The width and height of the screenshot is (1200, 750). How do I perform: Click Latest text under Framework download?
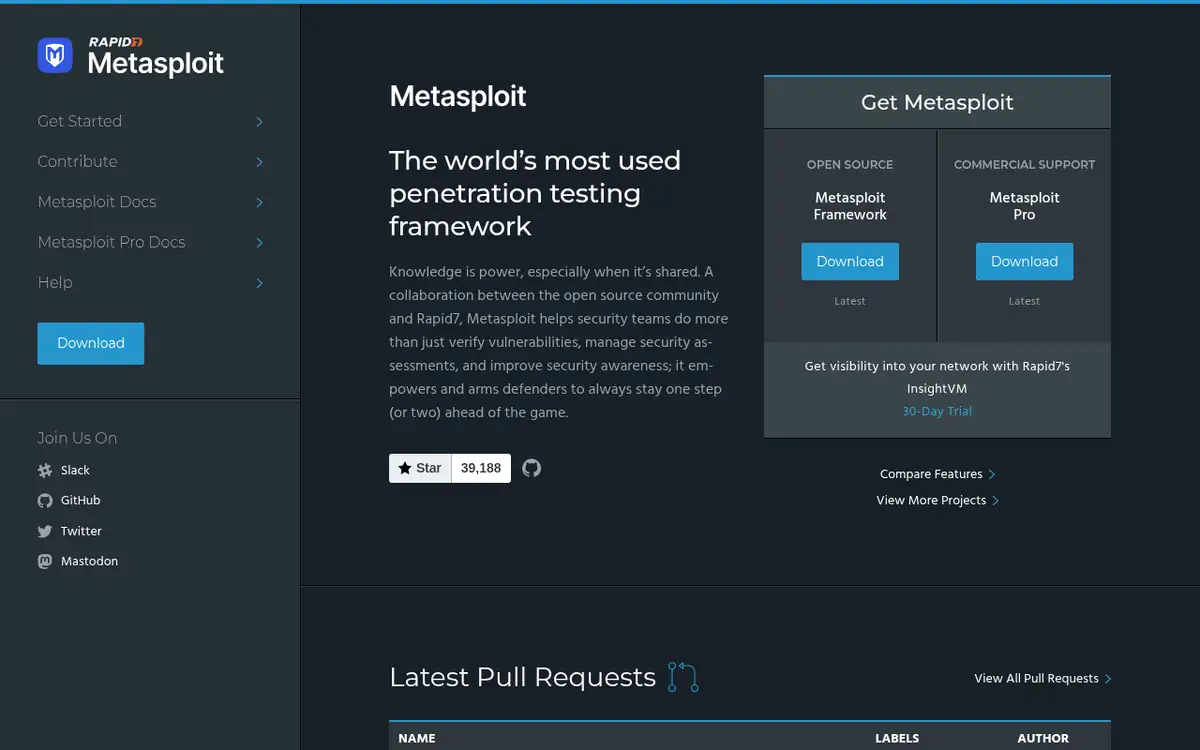coord(850,301)
